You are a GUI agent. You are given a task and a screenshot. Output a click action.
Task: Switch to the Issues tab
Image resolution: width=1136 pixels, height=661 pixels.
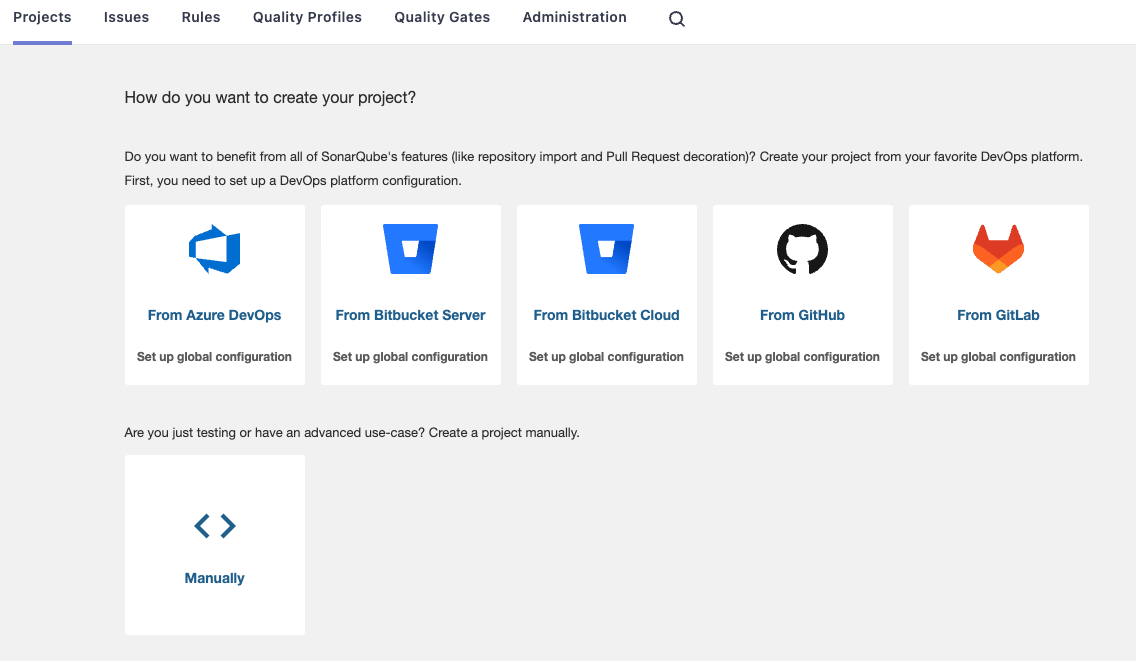click(x=126, y=17)
